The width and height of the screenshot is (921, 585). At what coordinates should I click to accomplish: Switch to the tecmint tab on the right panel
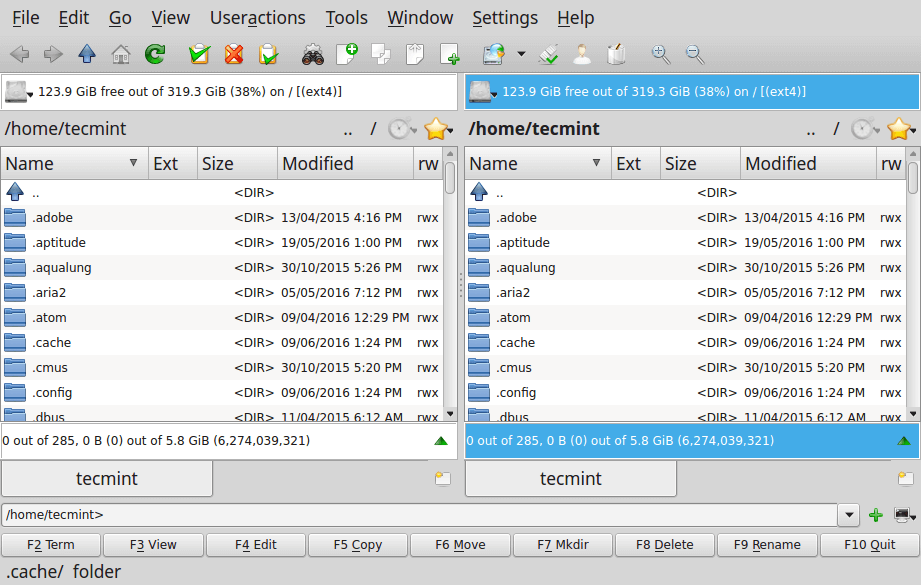point(570,478)
